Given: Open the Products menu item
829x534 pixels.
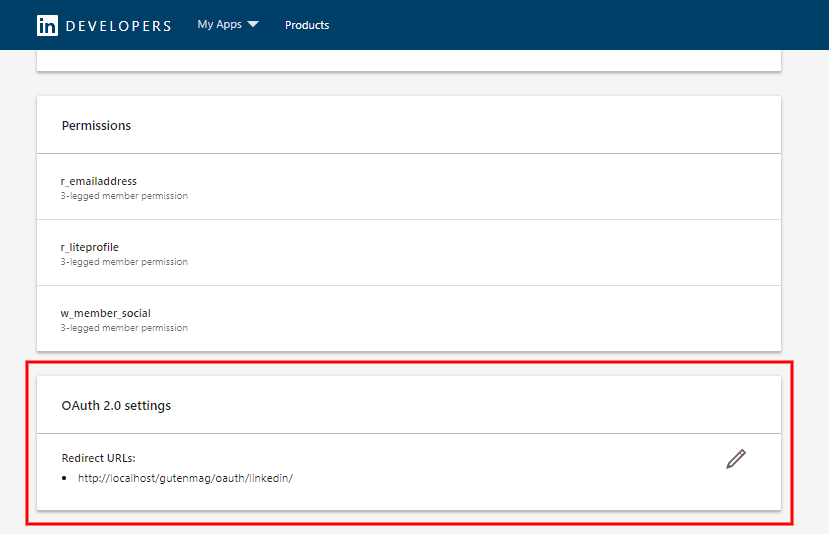Looking at the screenshot, I should pos(307,25).
